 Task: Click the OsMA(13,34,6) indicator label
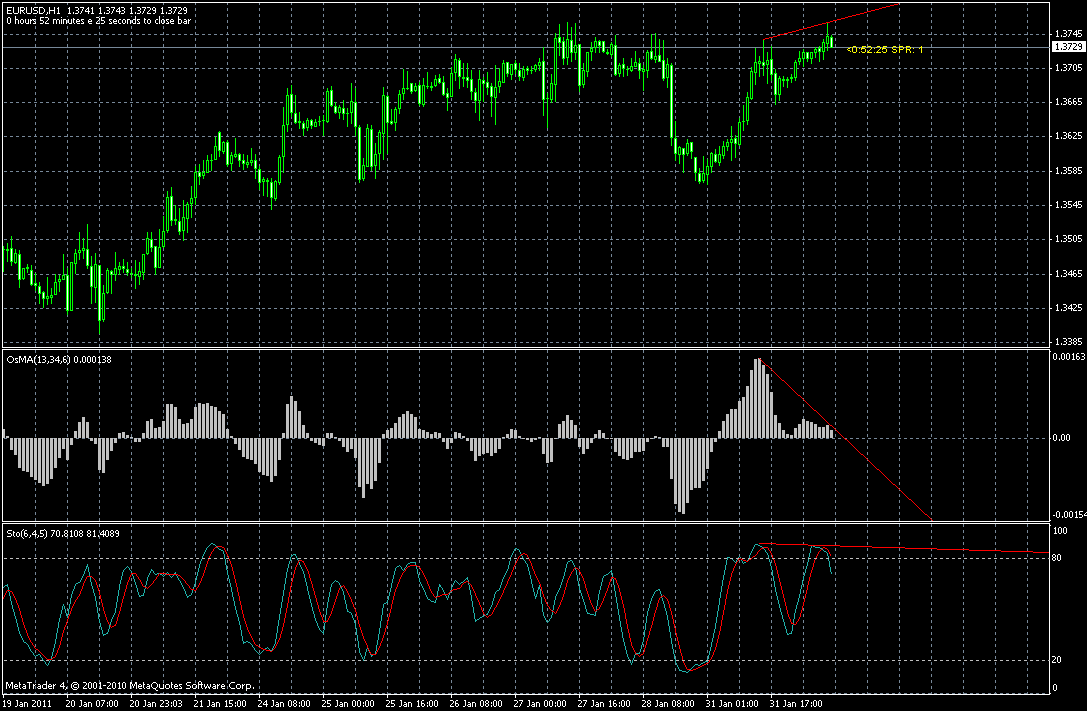coord(59,360)
